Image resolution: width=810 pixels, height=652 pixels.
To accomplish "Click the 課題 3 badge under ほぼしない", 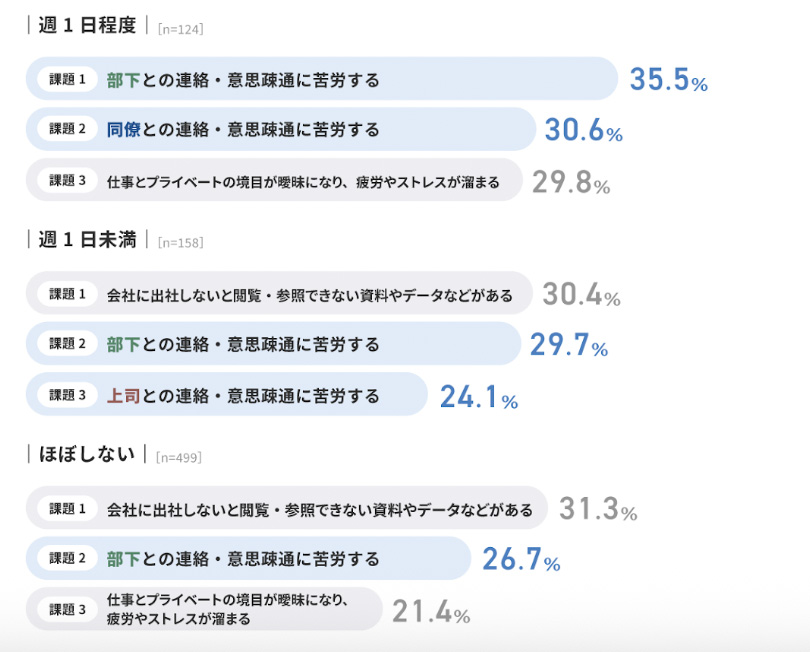I will pos(68,610).
